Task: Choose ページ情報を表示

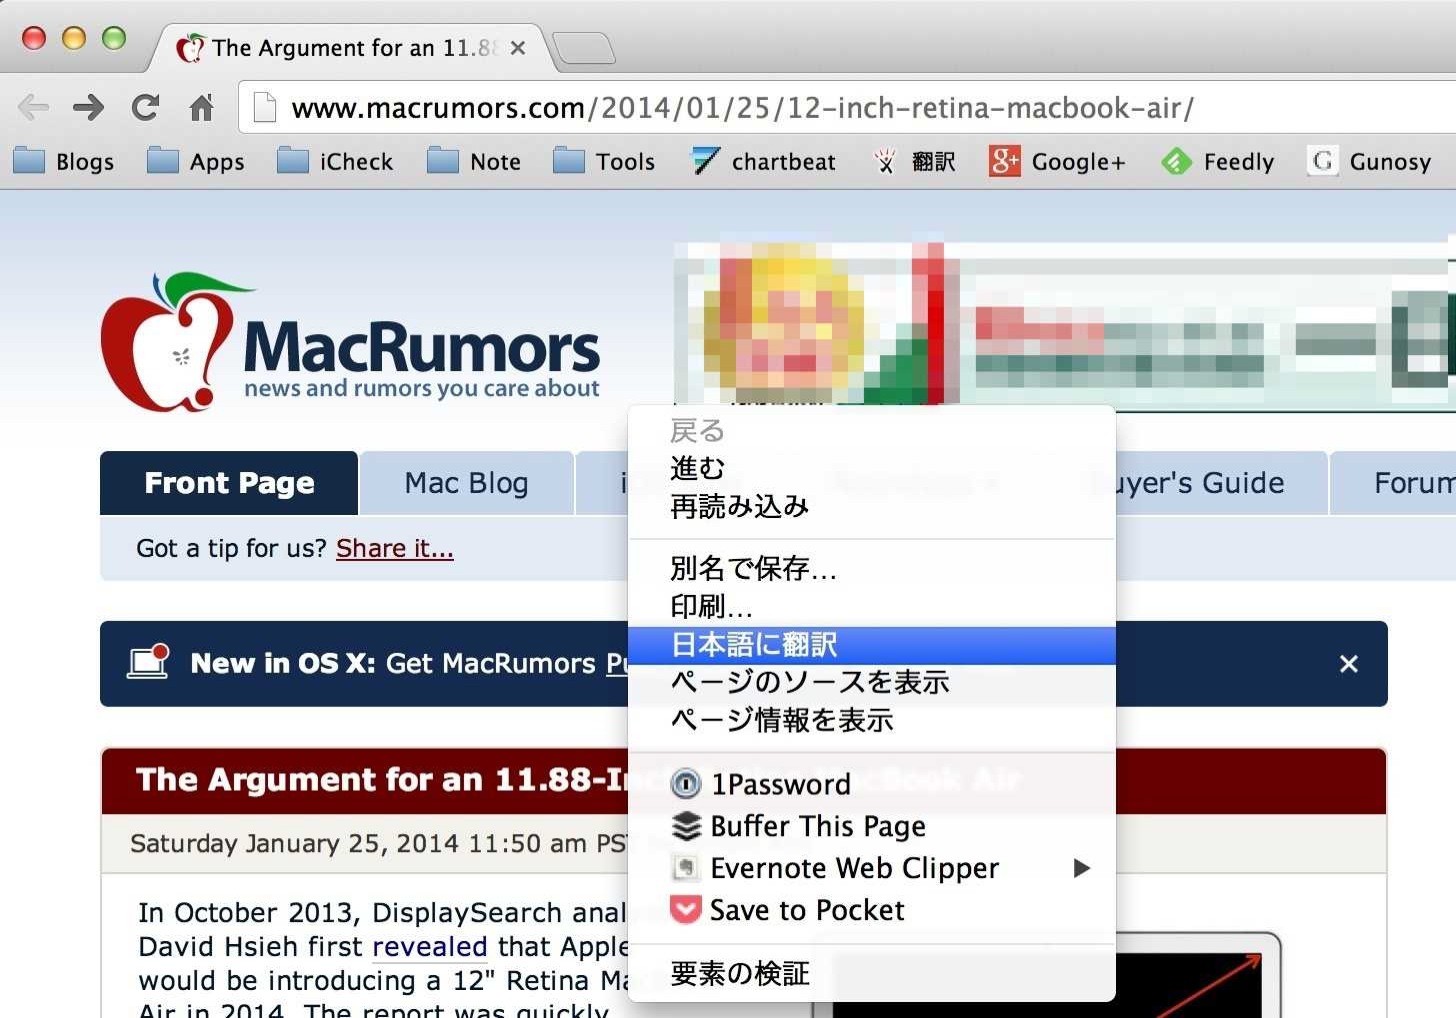Action: (871, 720)
